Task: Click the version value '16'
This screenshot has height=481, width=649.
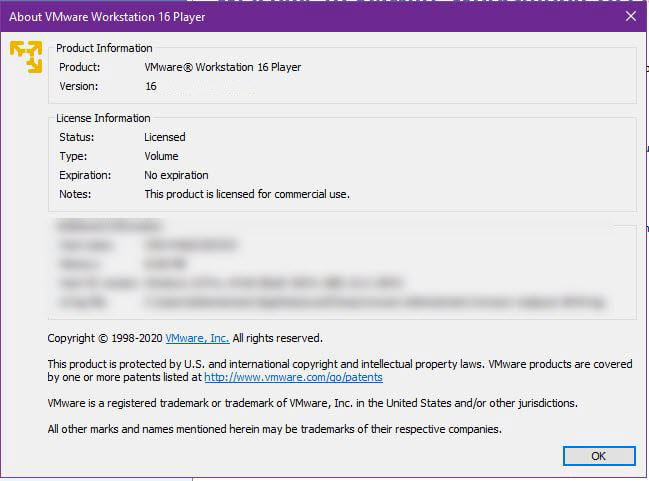Action: pos(151,86)
